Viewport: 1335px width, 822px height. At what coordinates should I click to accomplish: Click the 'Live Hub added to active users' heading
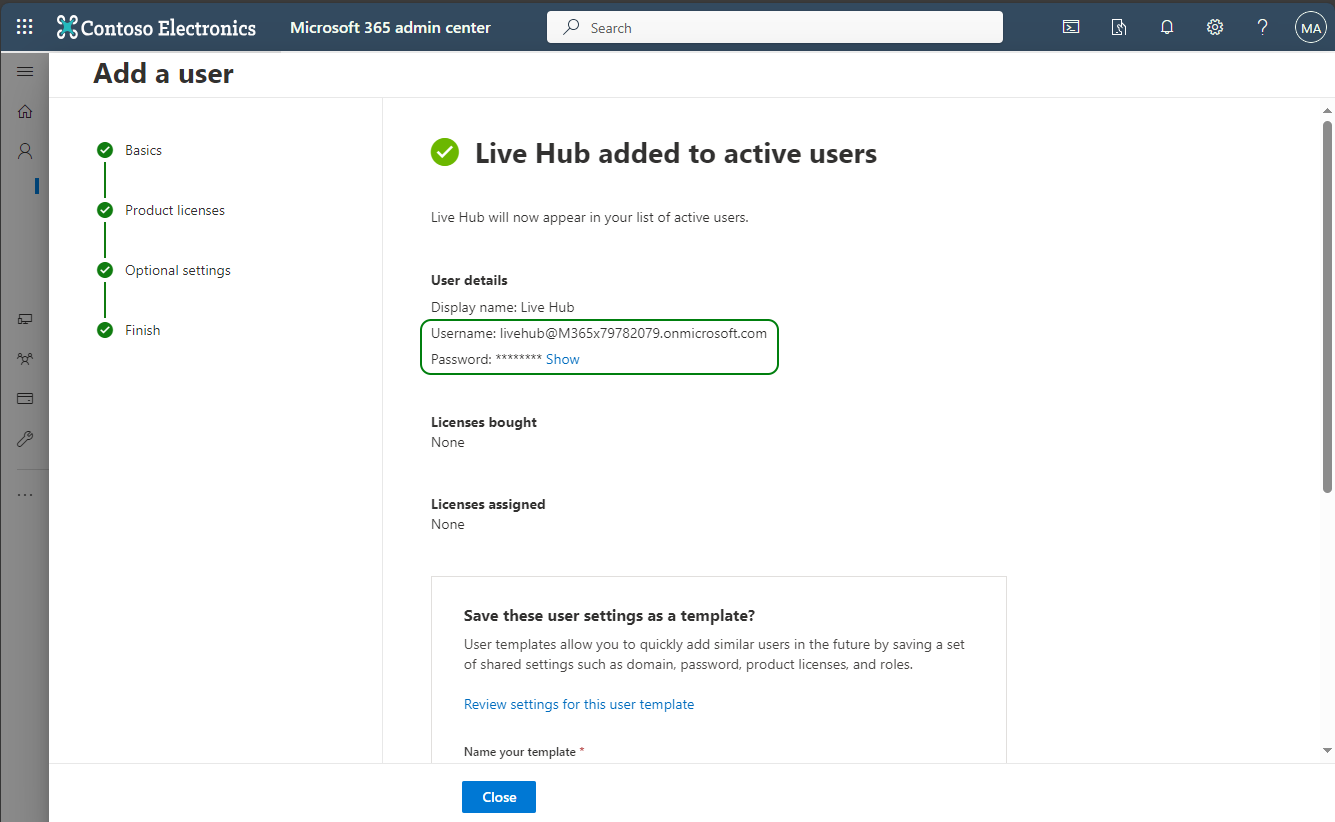676,153
